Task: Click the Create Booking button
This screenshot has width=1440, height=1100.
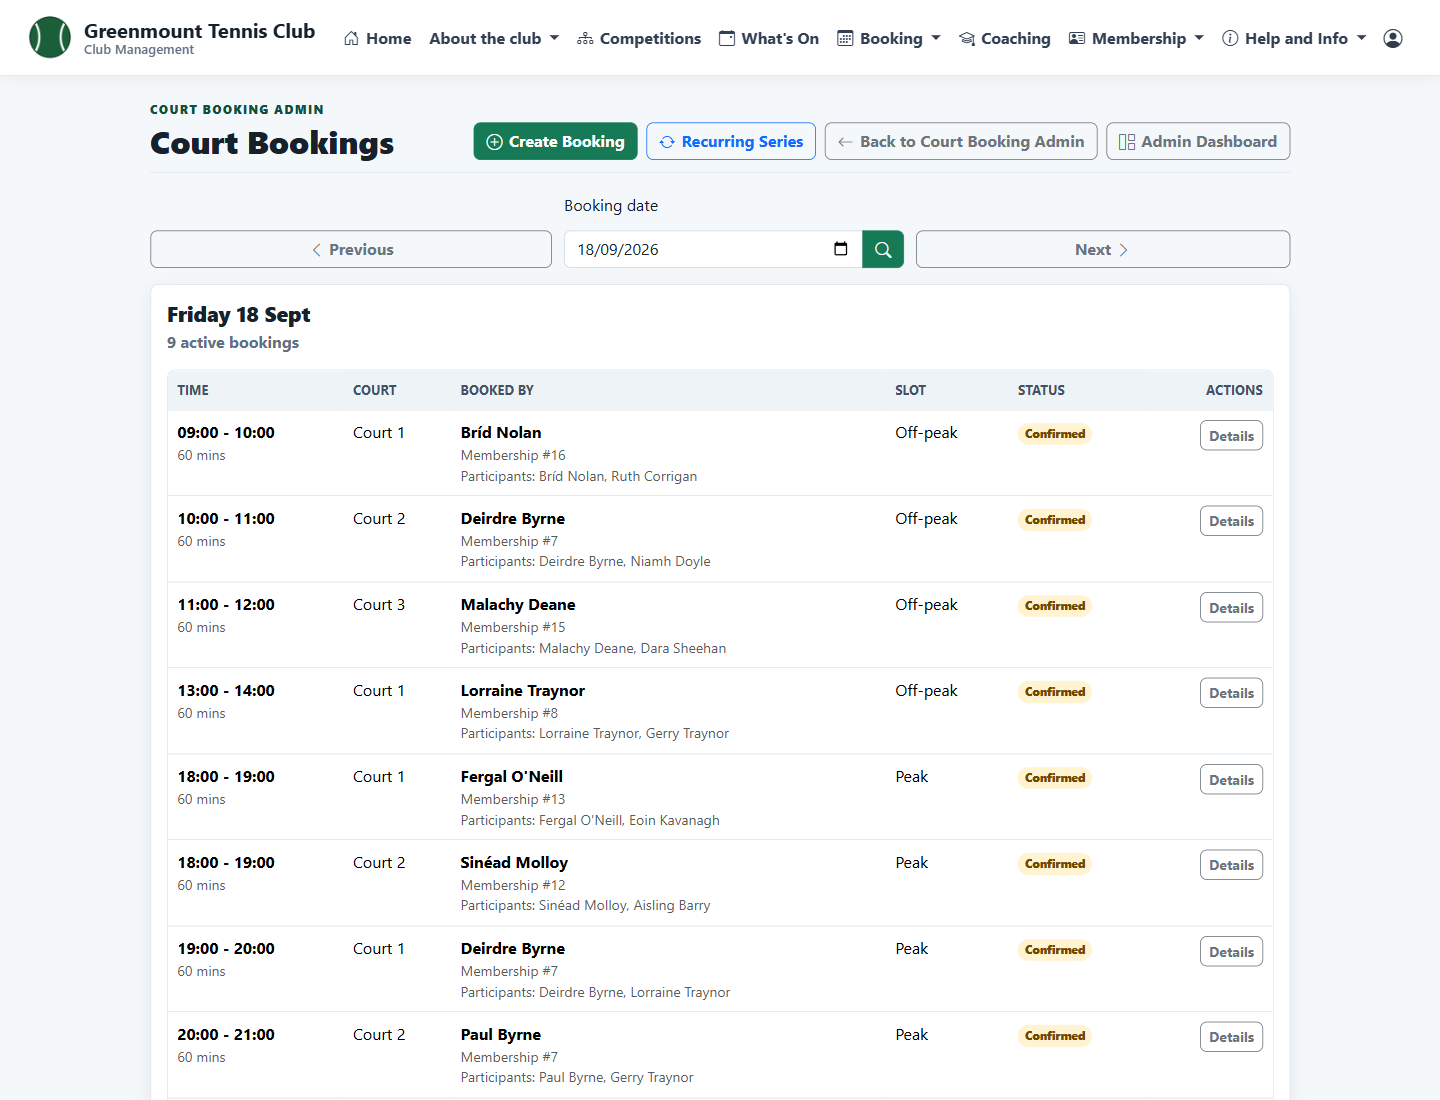Action: pos(556,141)
